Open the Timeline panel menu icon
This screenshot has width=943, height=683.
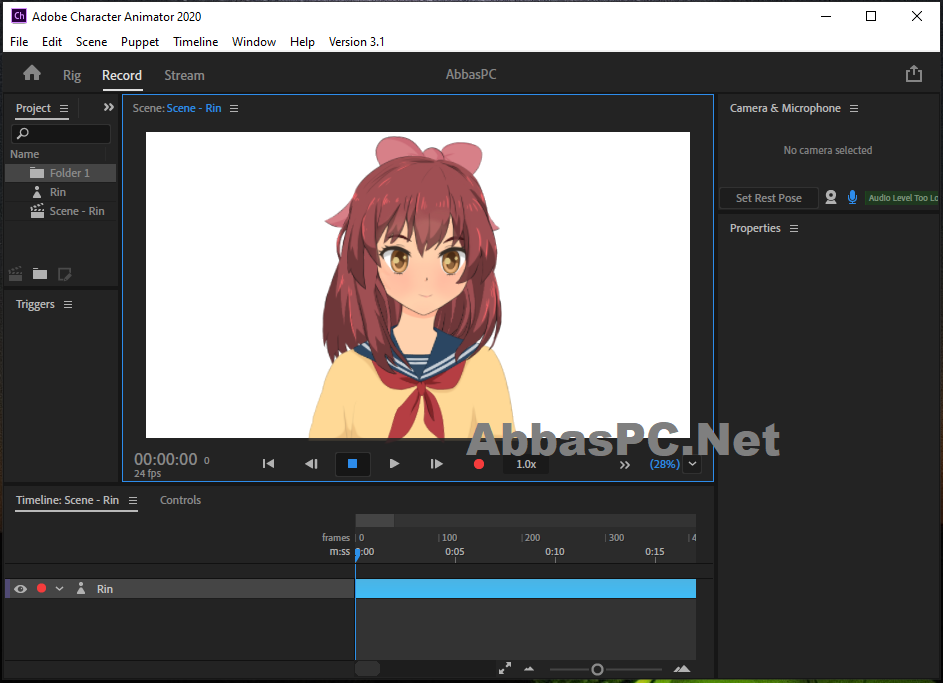point(133,500)
